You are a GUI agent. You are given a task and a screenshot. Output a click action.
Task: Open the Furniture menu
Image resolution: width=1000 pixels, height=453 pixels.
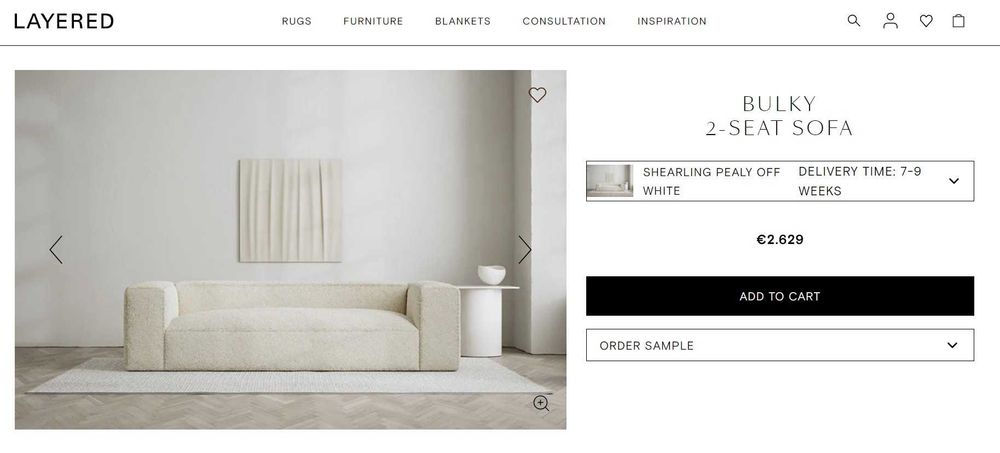click(373, 21)
